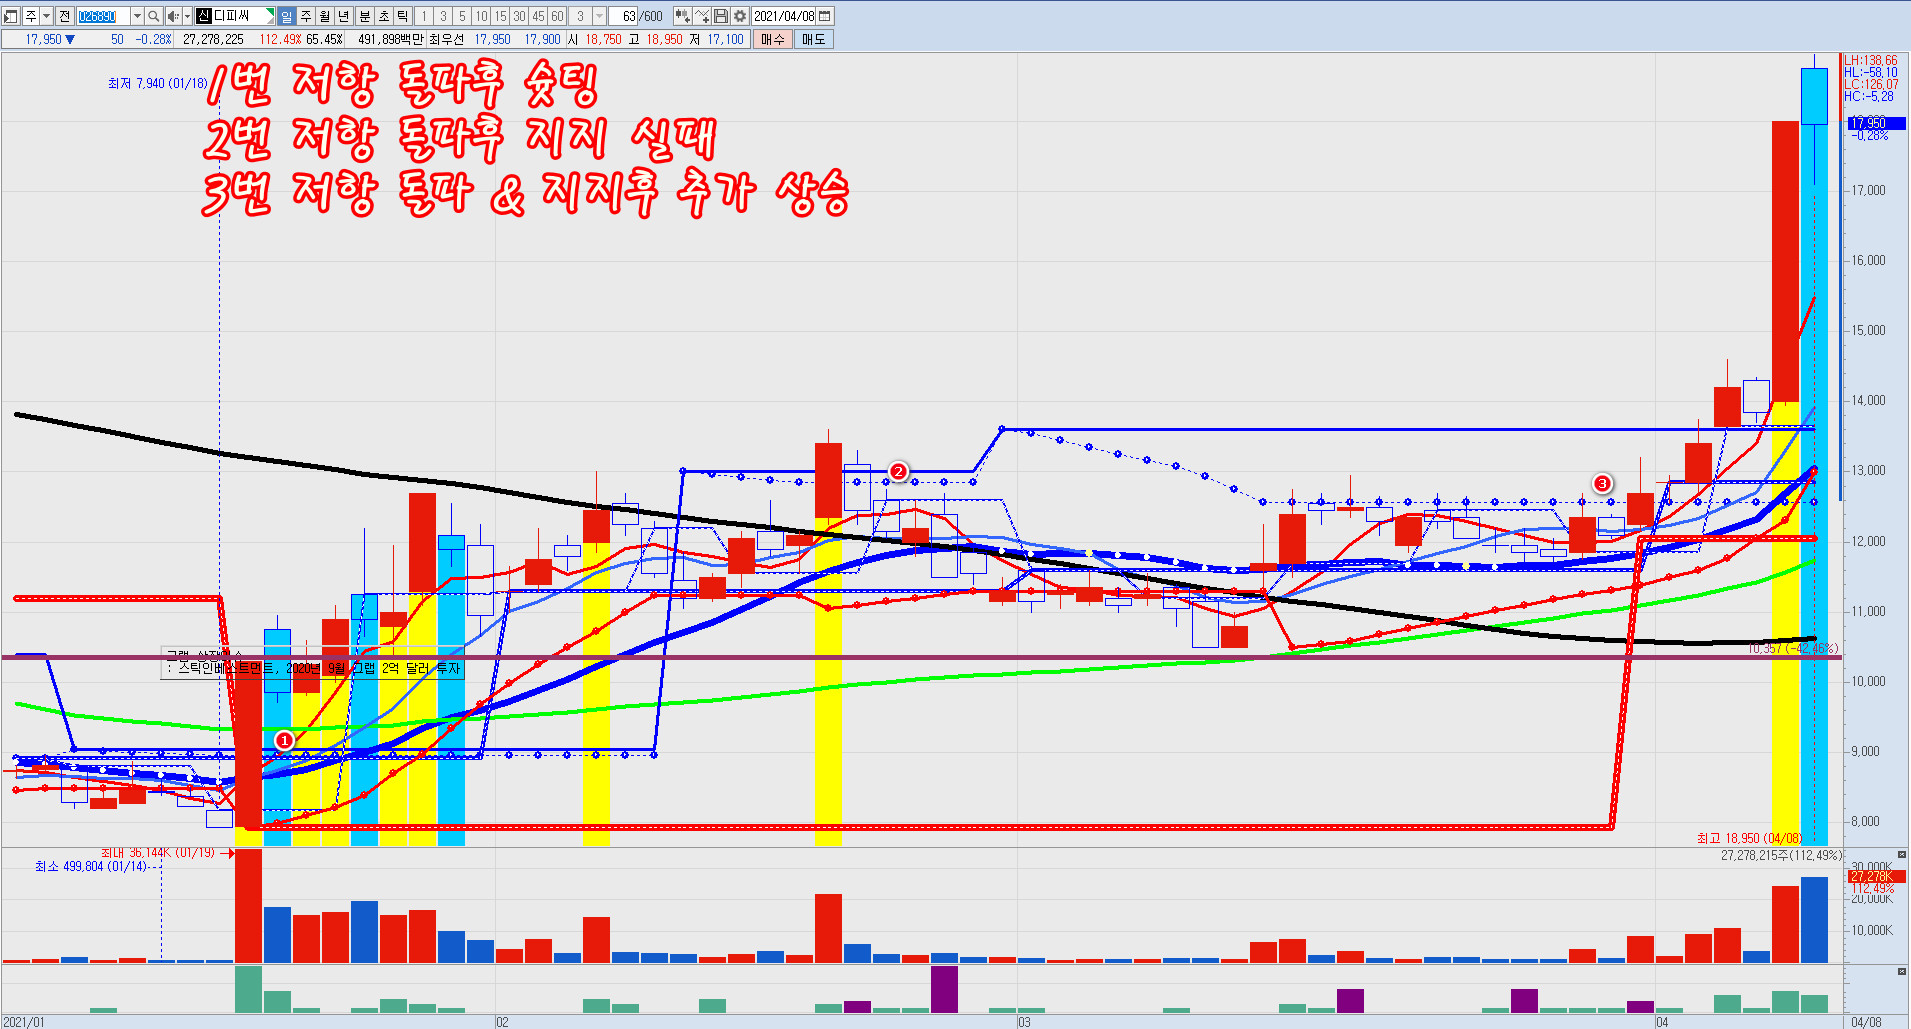This screenshot has height=1029, width=1911.
Task: Select the 15 interval button
Action: coord(500,16)
